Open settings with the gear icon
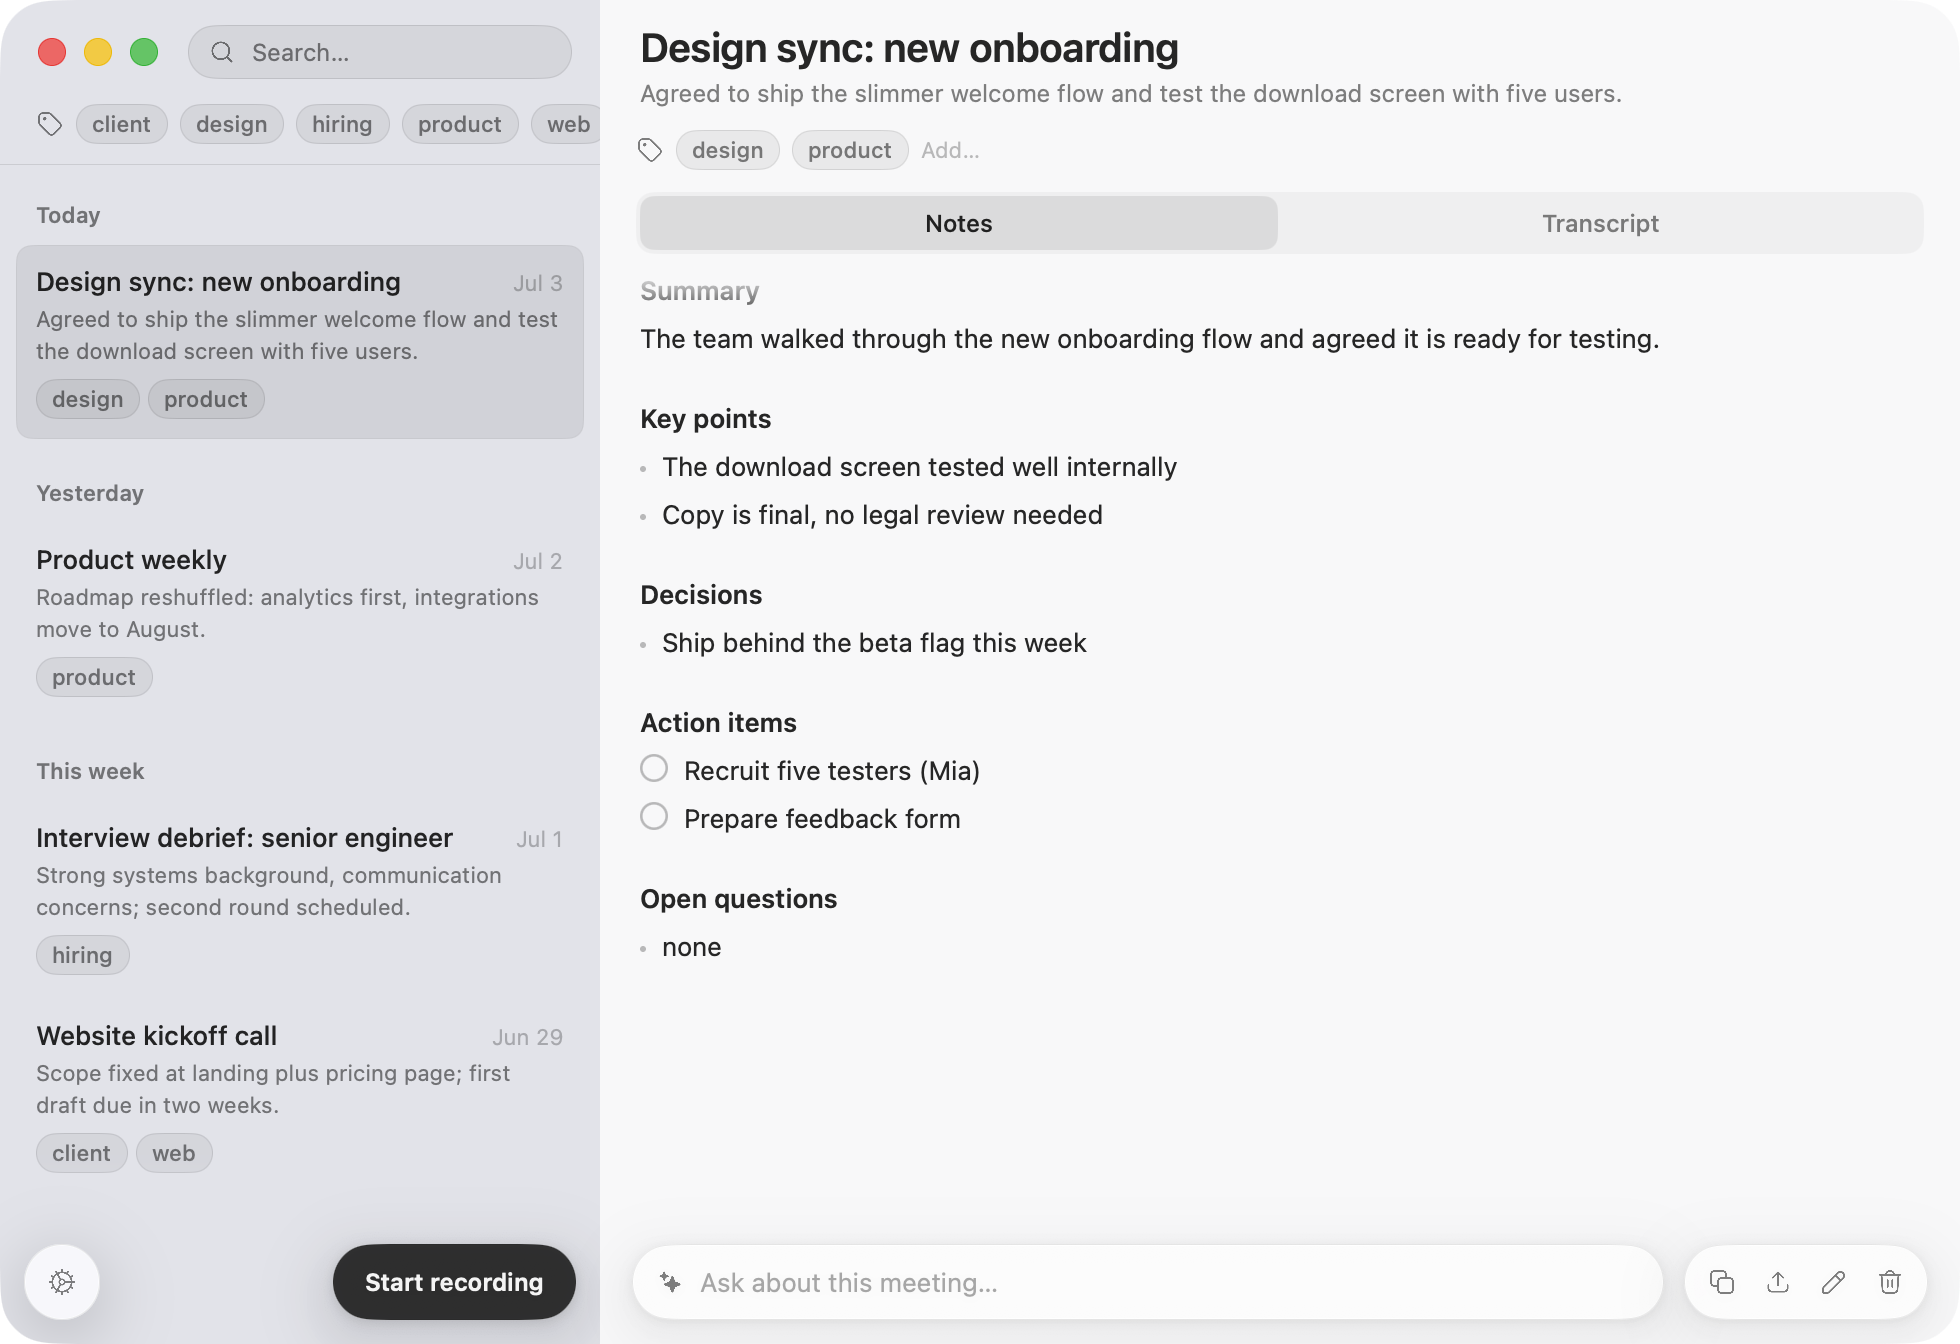Screen dimensions: 1960x1344 coord(62,1282)
